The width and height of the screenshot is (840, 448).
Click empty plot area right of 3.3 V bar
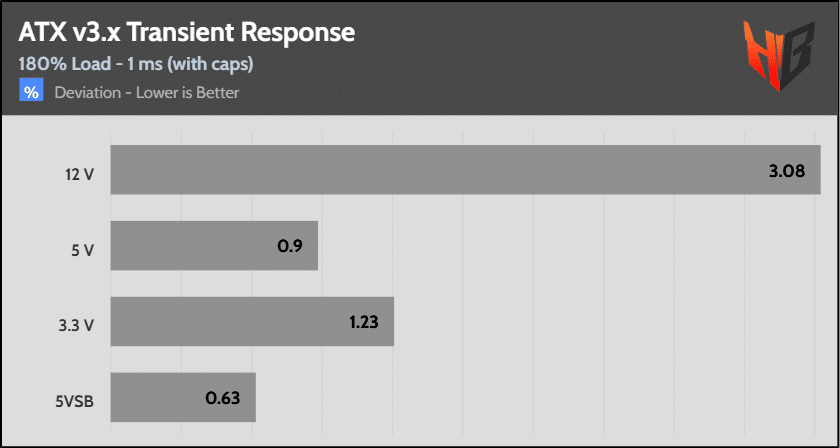(x=600, y=322)
